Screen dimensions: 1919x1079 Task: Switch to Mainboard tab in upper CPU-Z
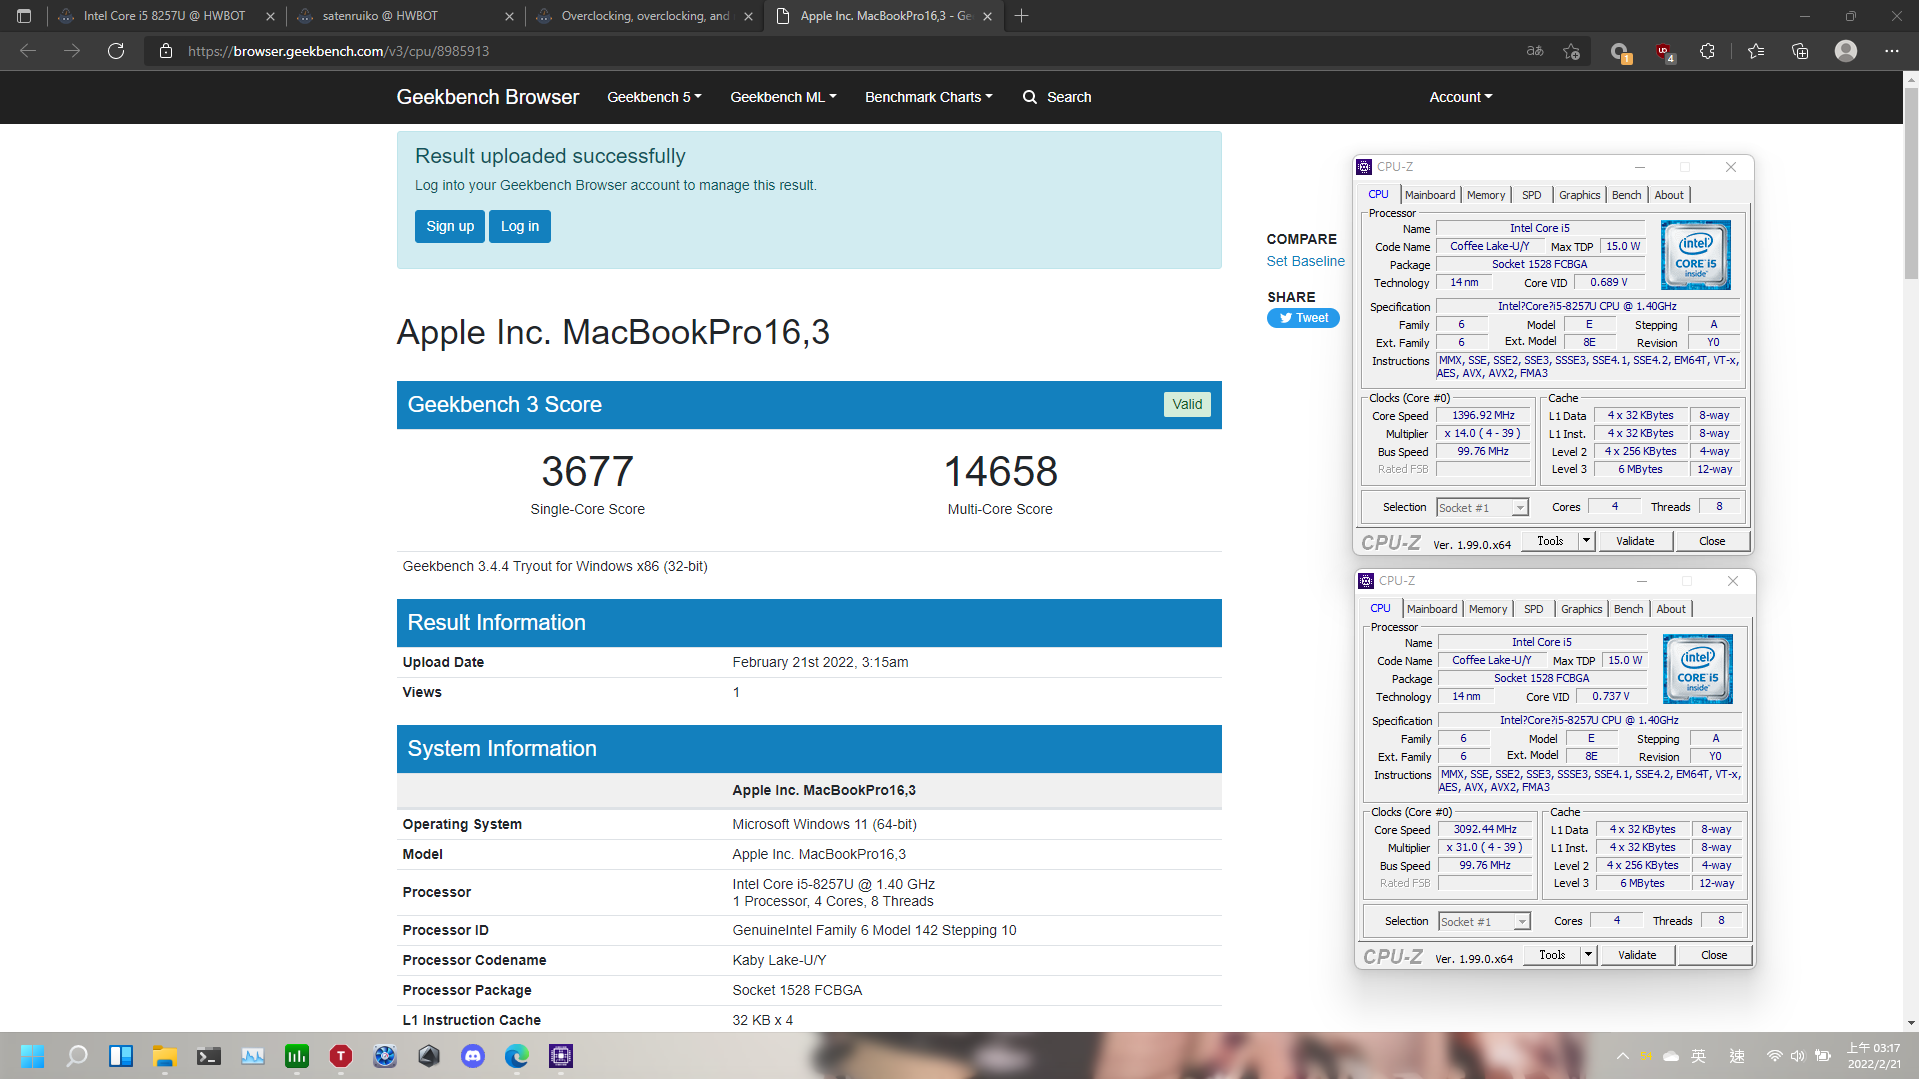[1430, 195]
